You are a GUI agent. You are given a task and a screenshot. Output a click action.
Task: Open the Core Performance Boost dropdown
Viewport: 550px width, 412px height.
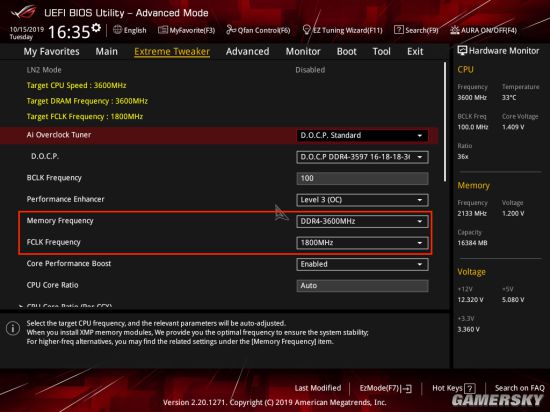[x=362, y=264]
